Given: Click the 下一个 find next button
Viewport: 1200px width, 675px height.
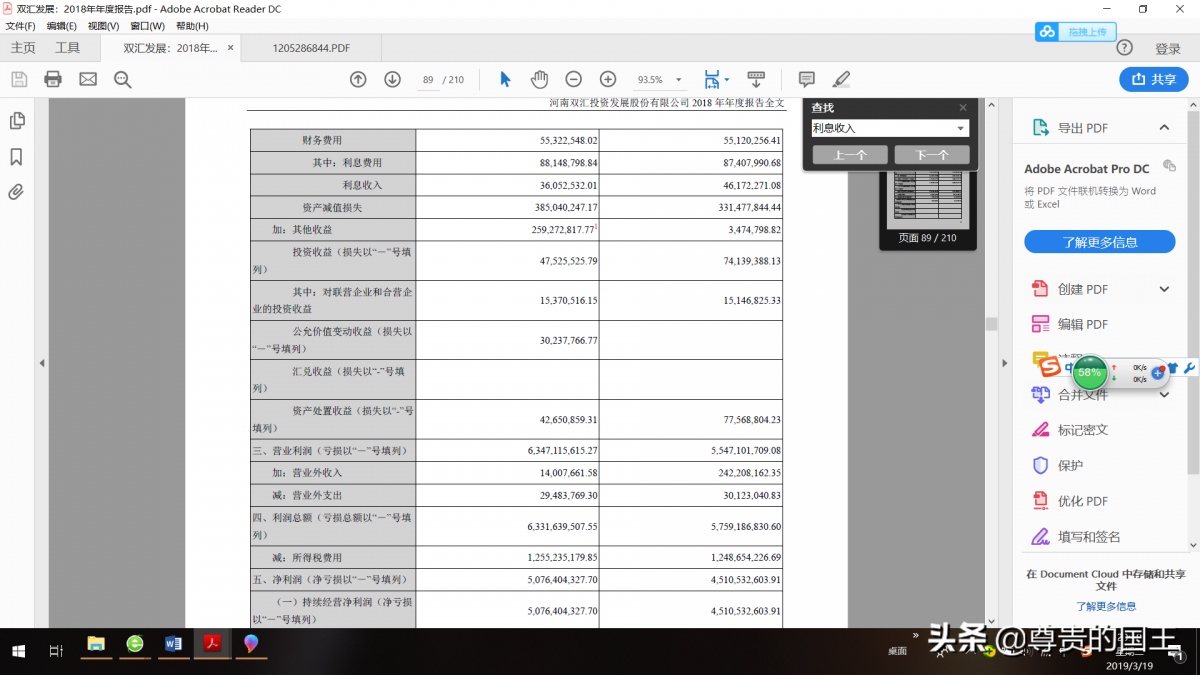Looking at the screenshot, I should click(931, 155).
